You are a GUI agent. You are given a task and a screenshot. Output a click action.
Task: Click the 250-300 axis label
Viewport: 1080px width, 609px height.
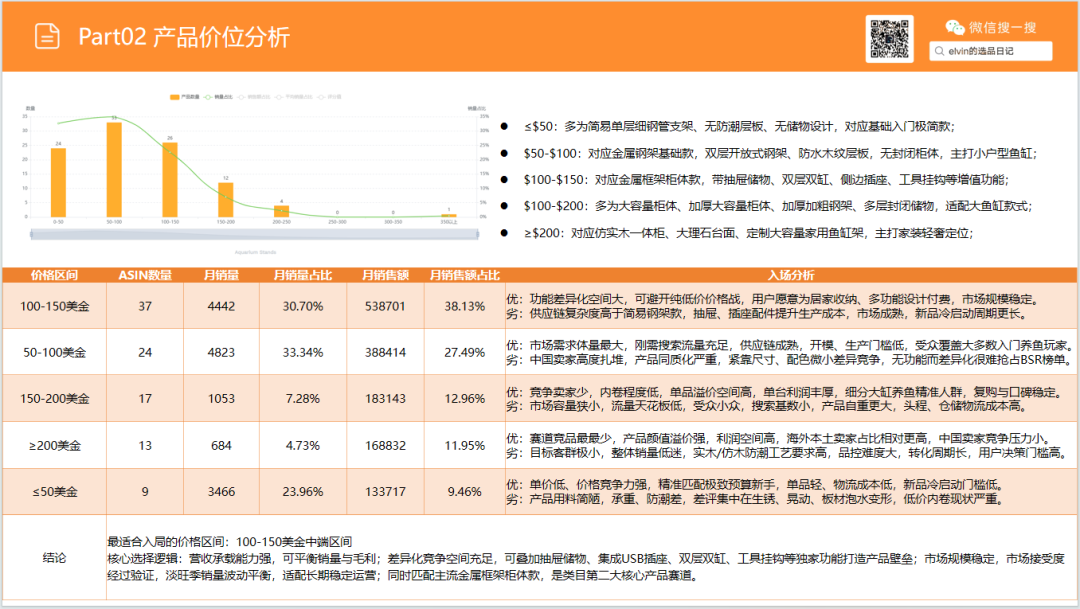coord(337,222)
